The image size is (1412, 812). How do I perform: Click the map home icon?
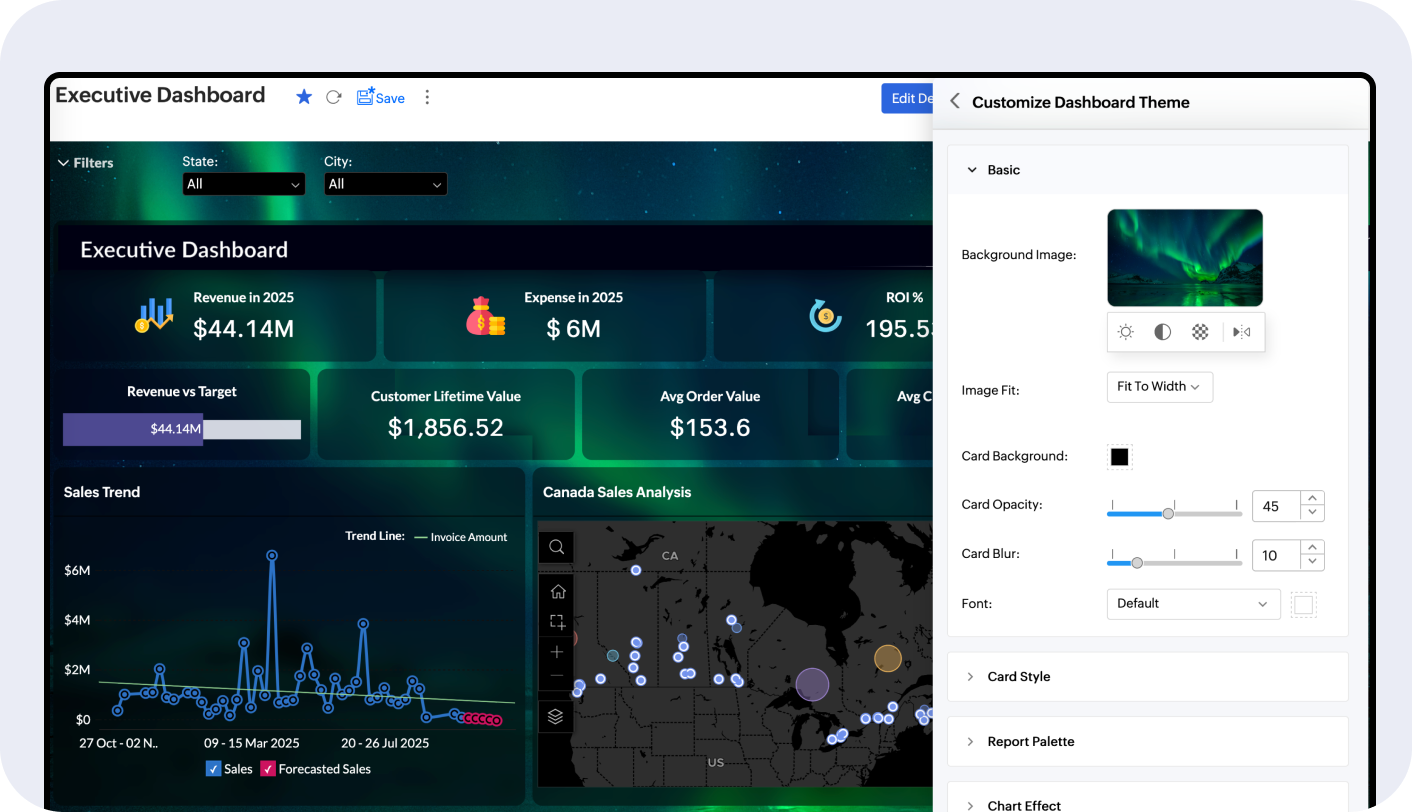pyautogui.click(x=557, y=591)
